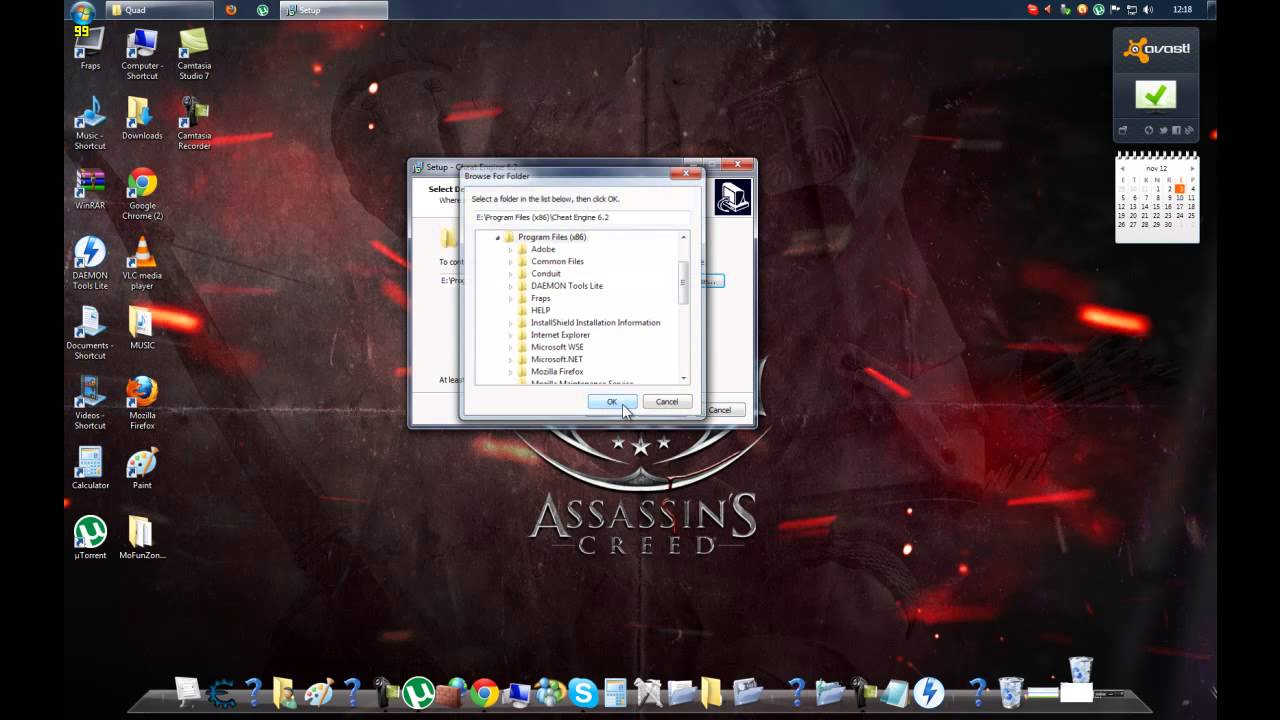Launch Paint from the desktop

(142, 468)
